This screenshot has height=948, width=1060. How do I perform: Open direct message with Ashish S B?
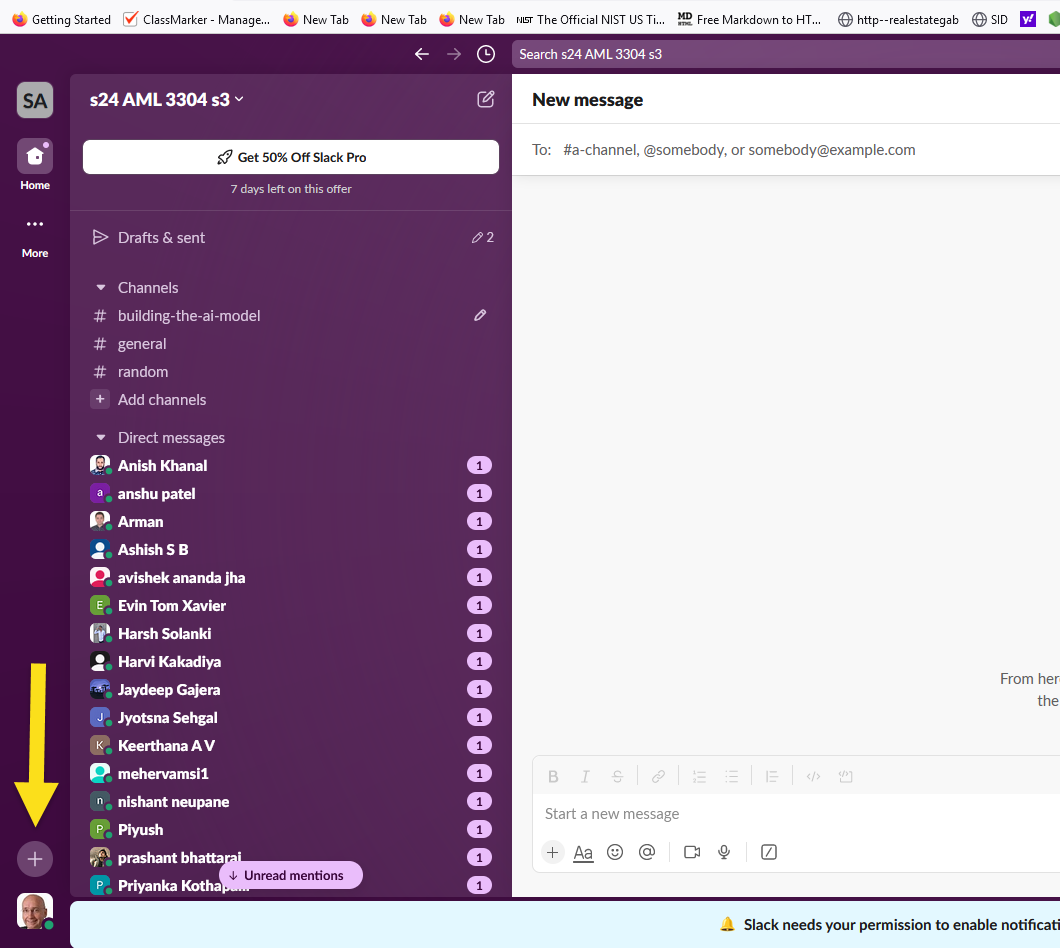(x=291, y=550)
